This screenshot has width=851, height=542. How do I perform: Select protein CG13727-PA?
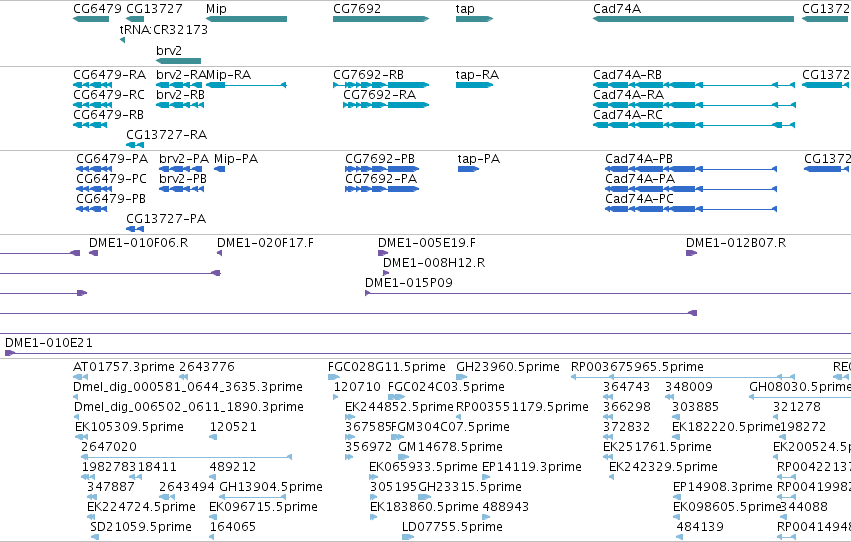point(135,229)
